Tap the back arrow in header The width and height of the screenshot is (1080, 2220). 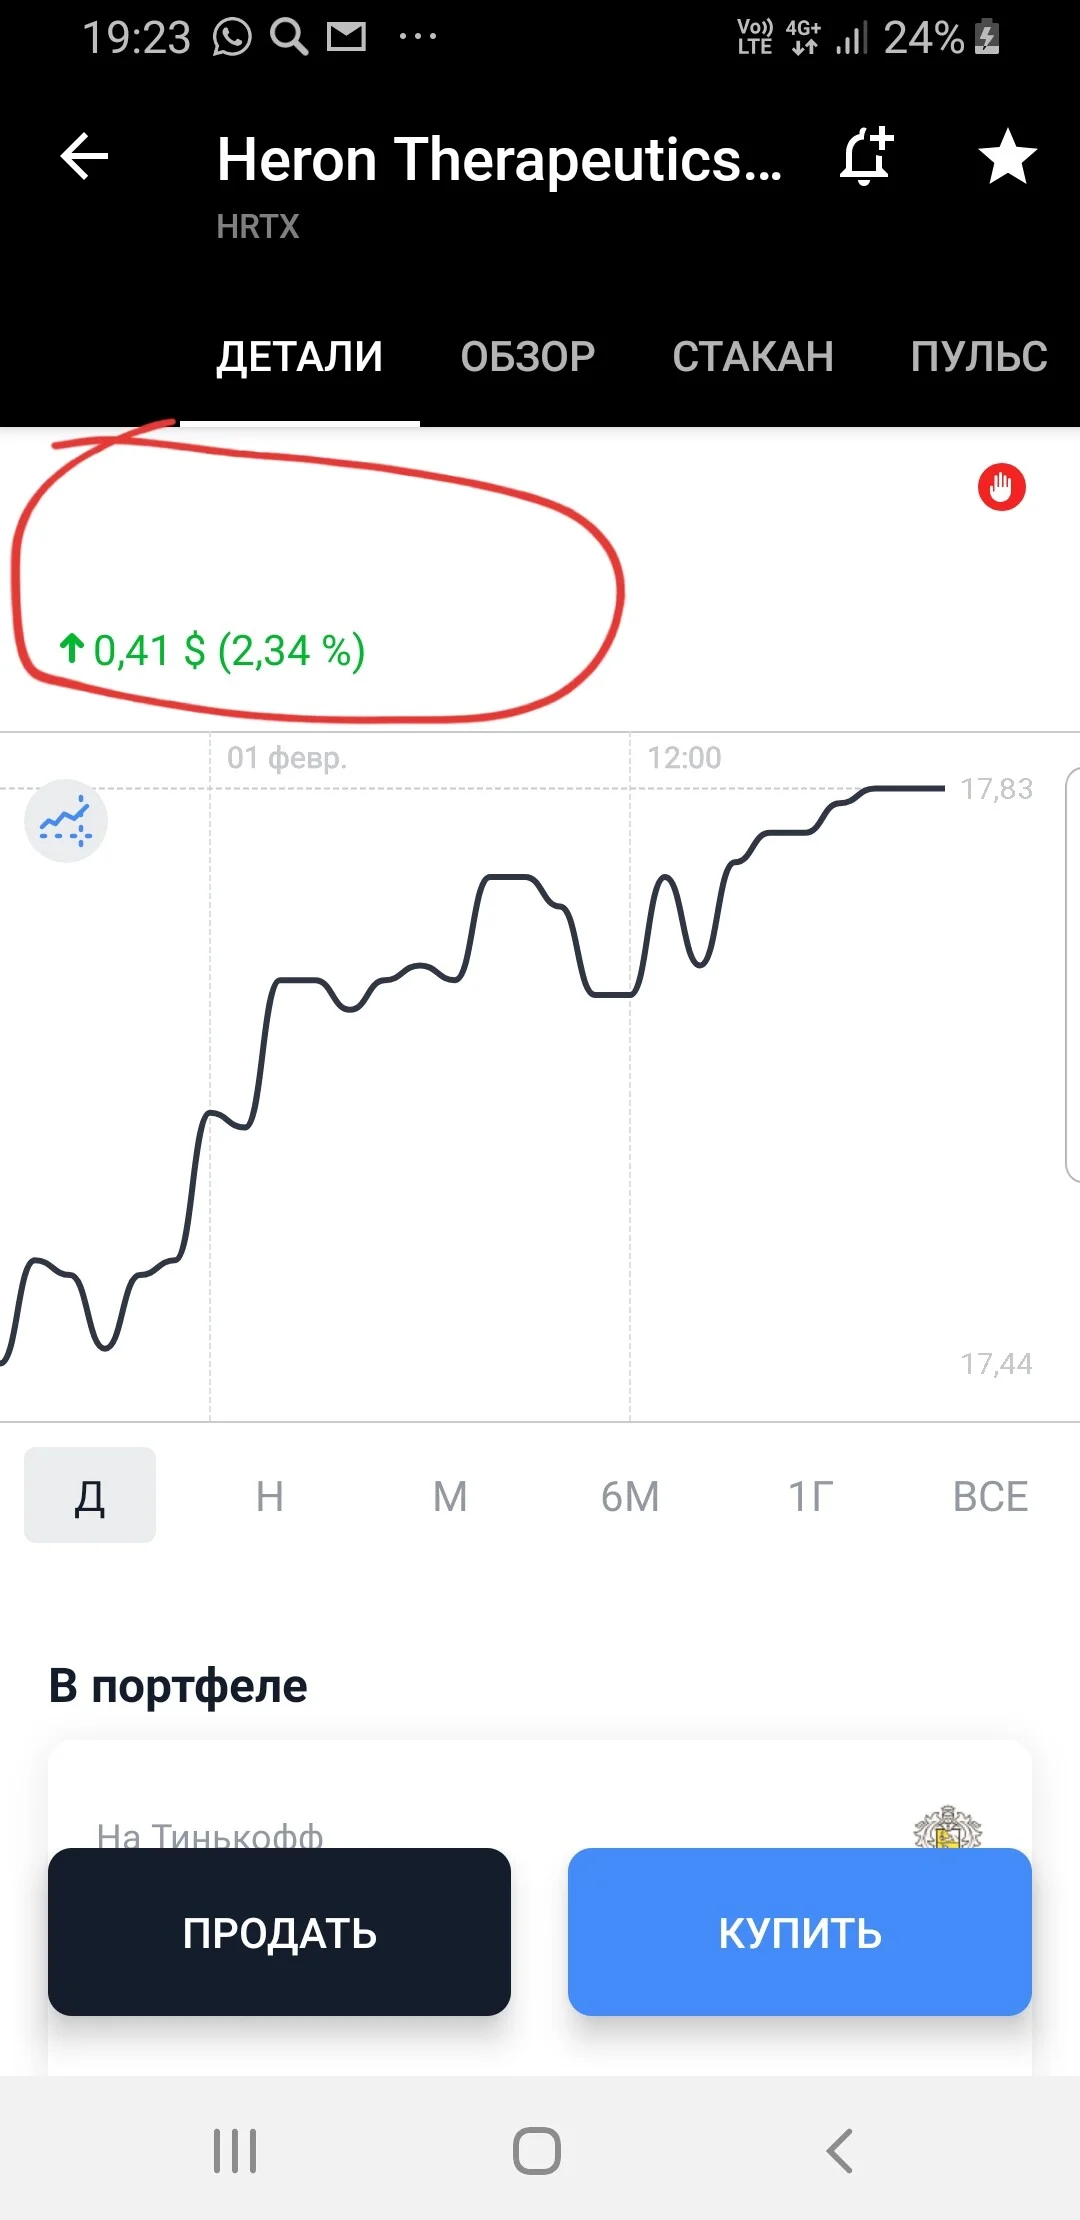click(x=84, y=157)
